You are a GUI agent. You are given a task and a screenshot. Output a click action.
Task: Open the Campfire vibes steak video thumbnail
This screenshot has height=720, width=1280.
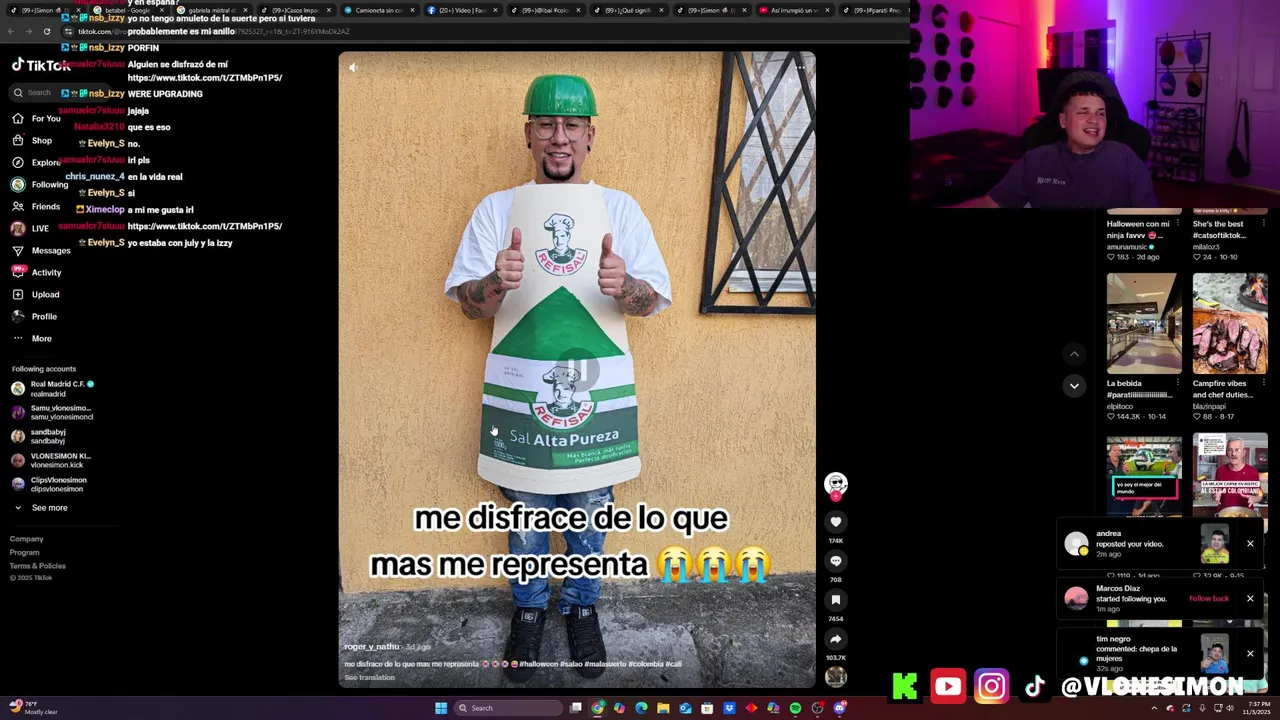(x=1230, y=324)
